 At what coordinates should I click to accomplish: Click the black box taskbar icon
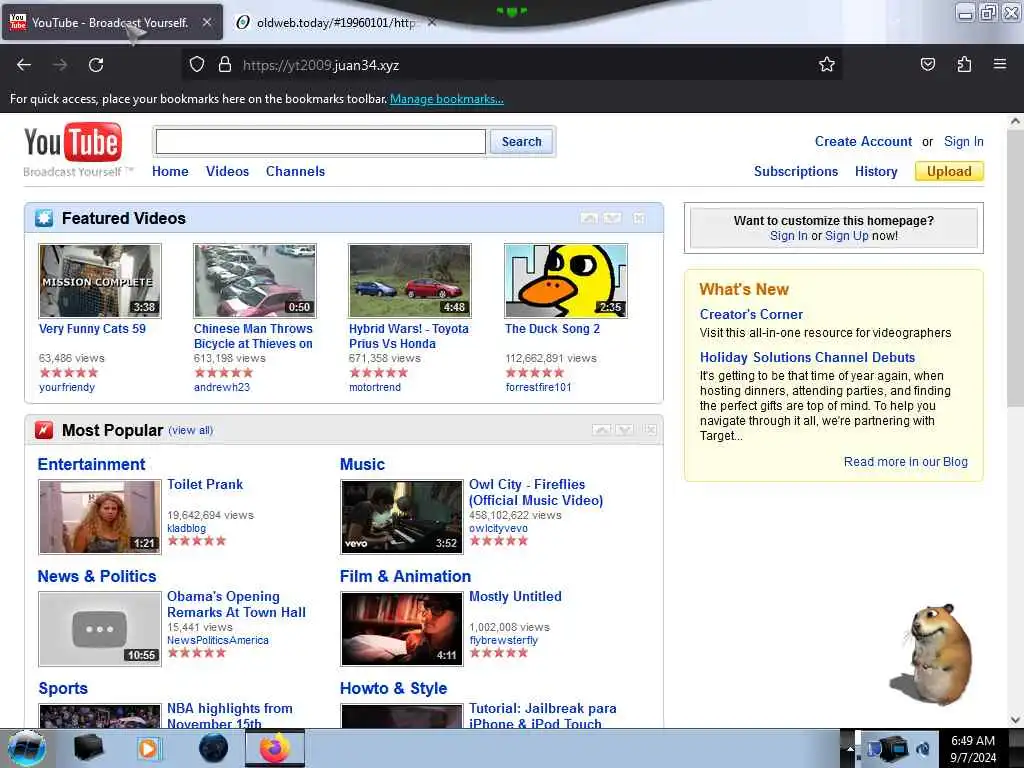coord(88,748)
